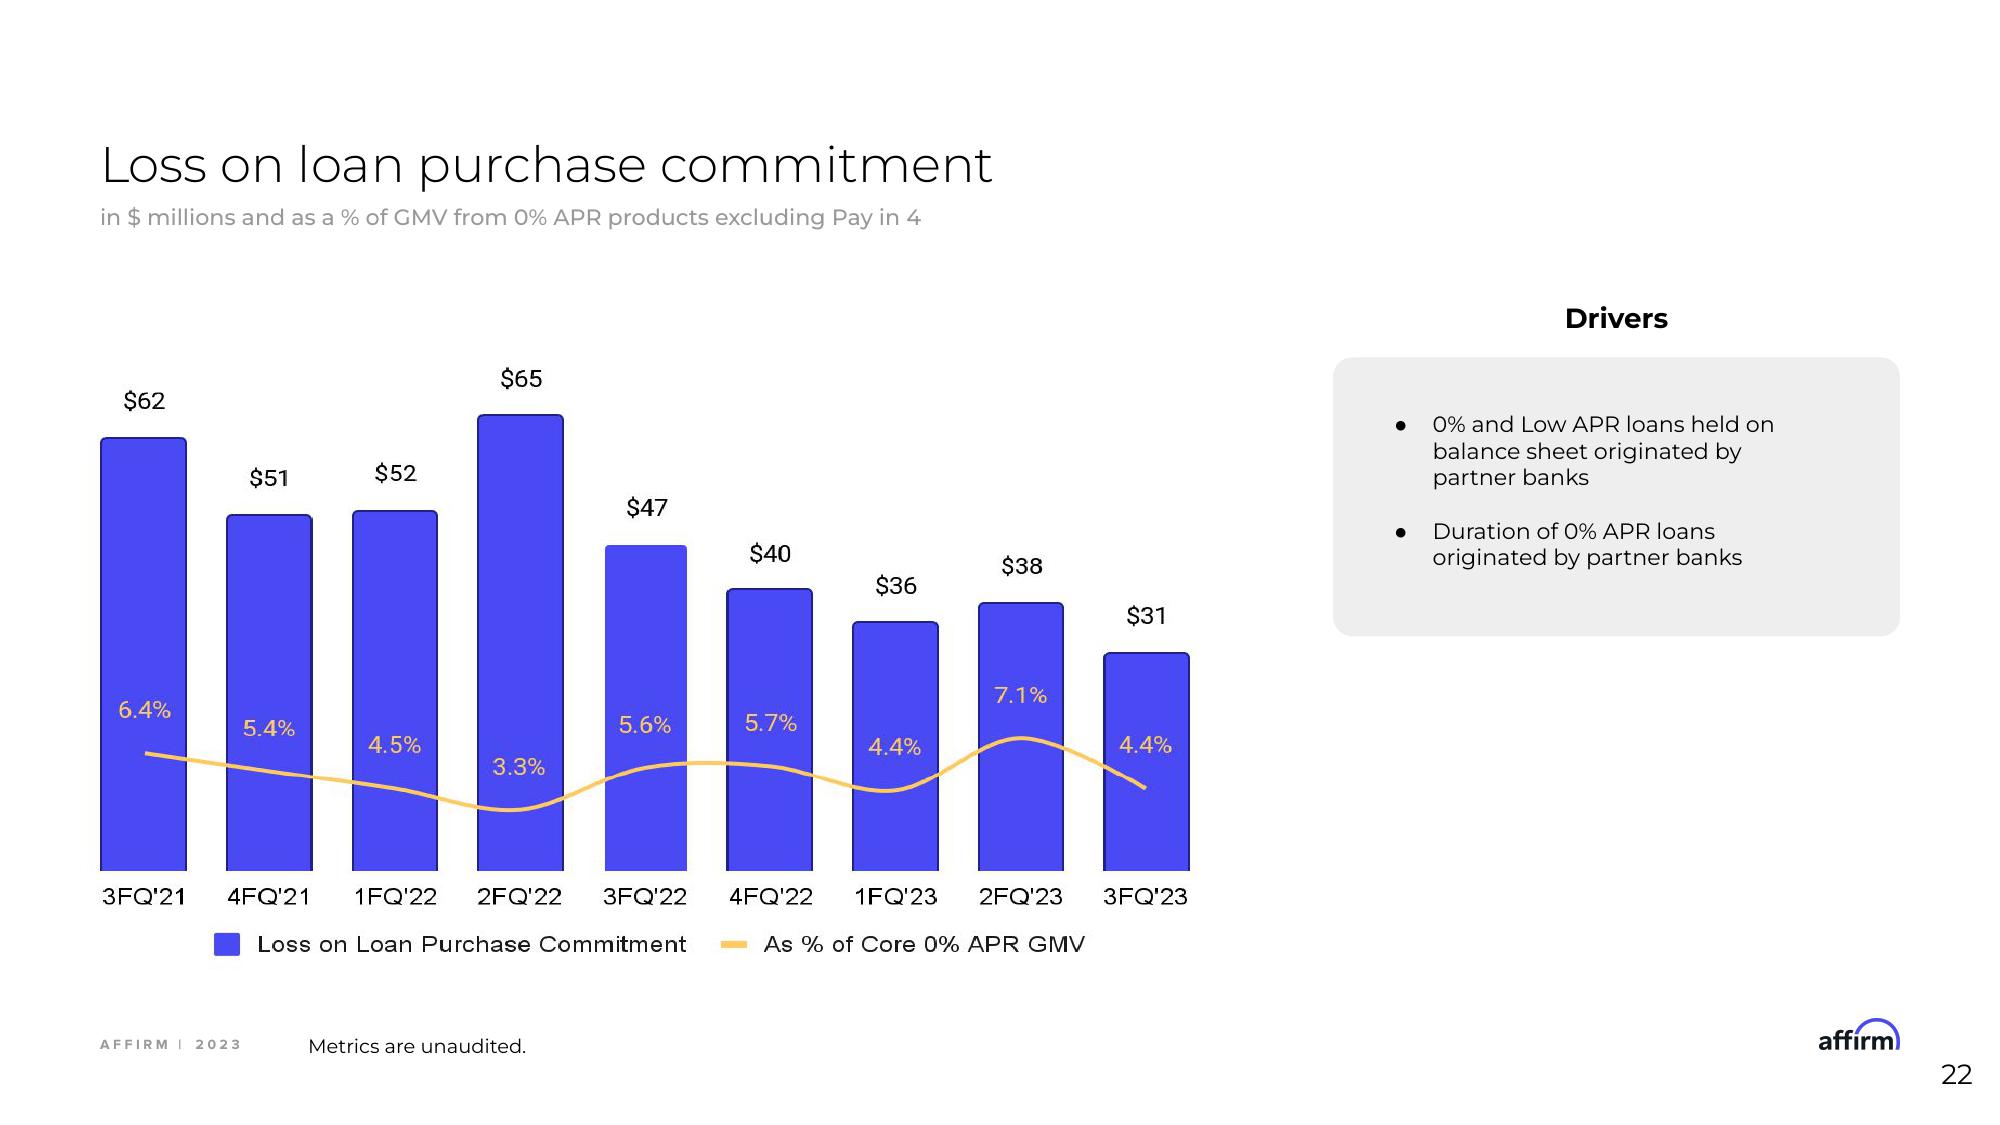Image resolution: width=2000 pixels, height=1125 pixels.
Task: Click the 2FQ'23 axis label
Action: point(1020,897)
